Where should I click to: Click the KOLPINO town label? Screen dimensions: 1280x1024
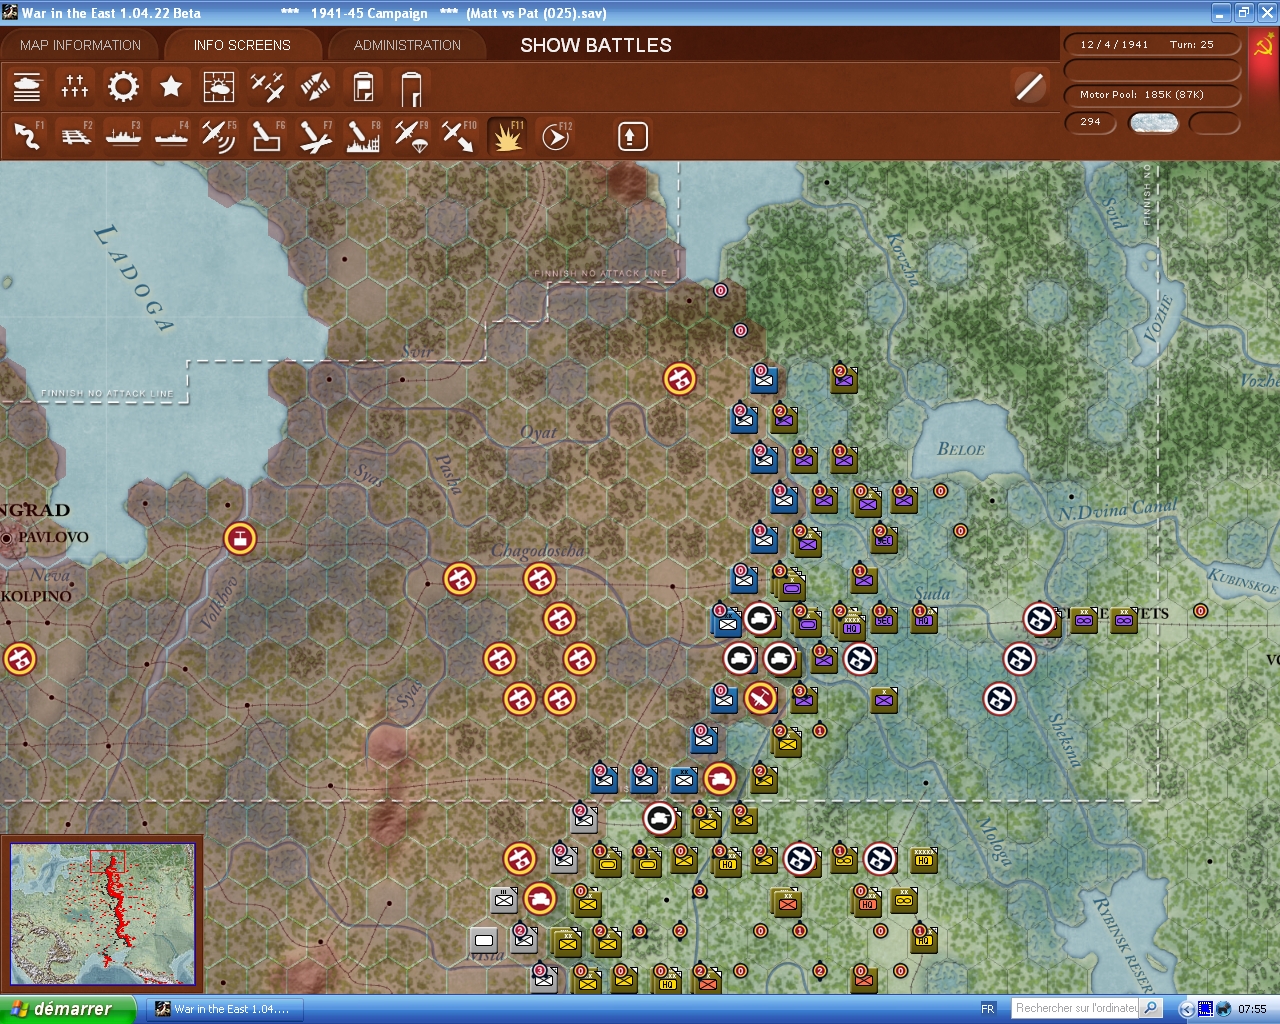click(36, 596)
